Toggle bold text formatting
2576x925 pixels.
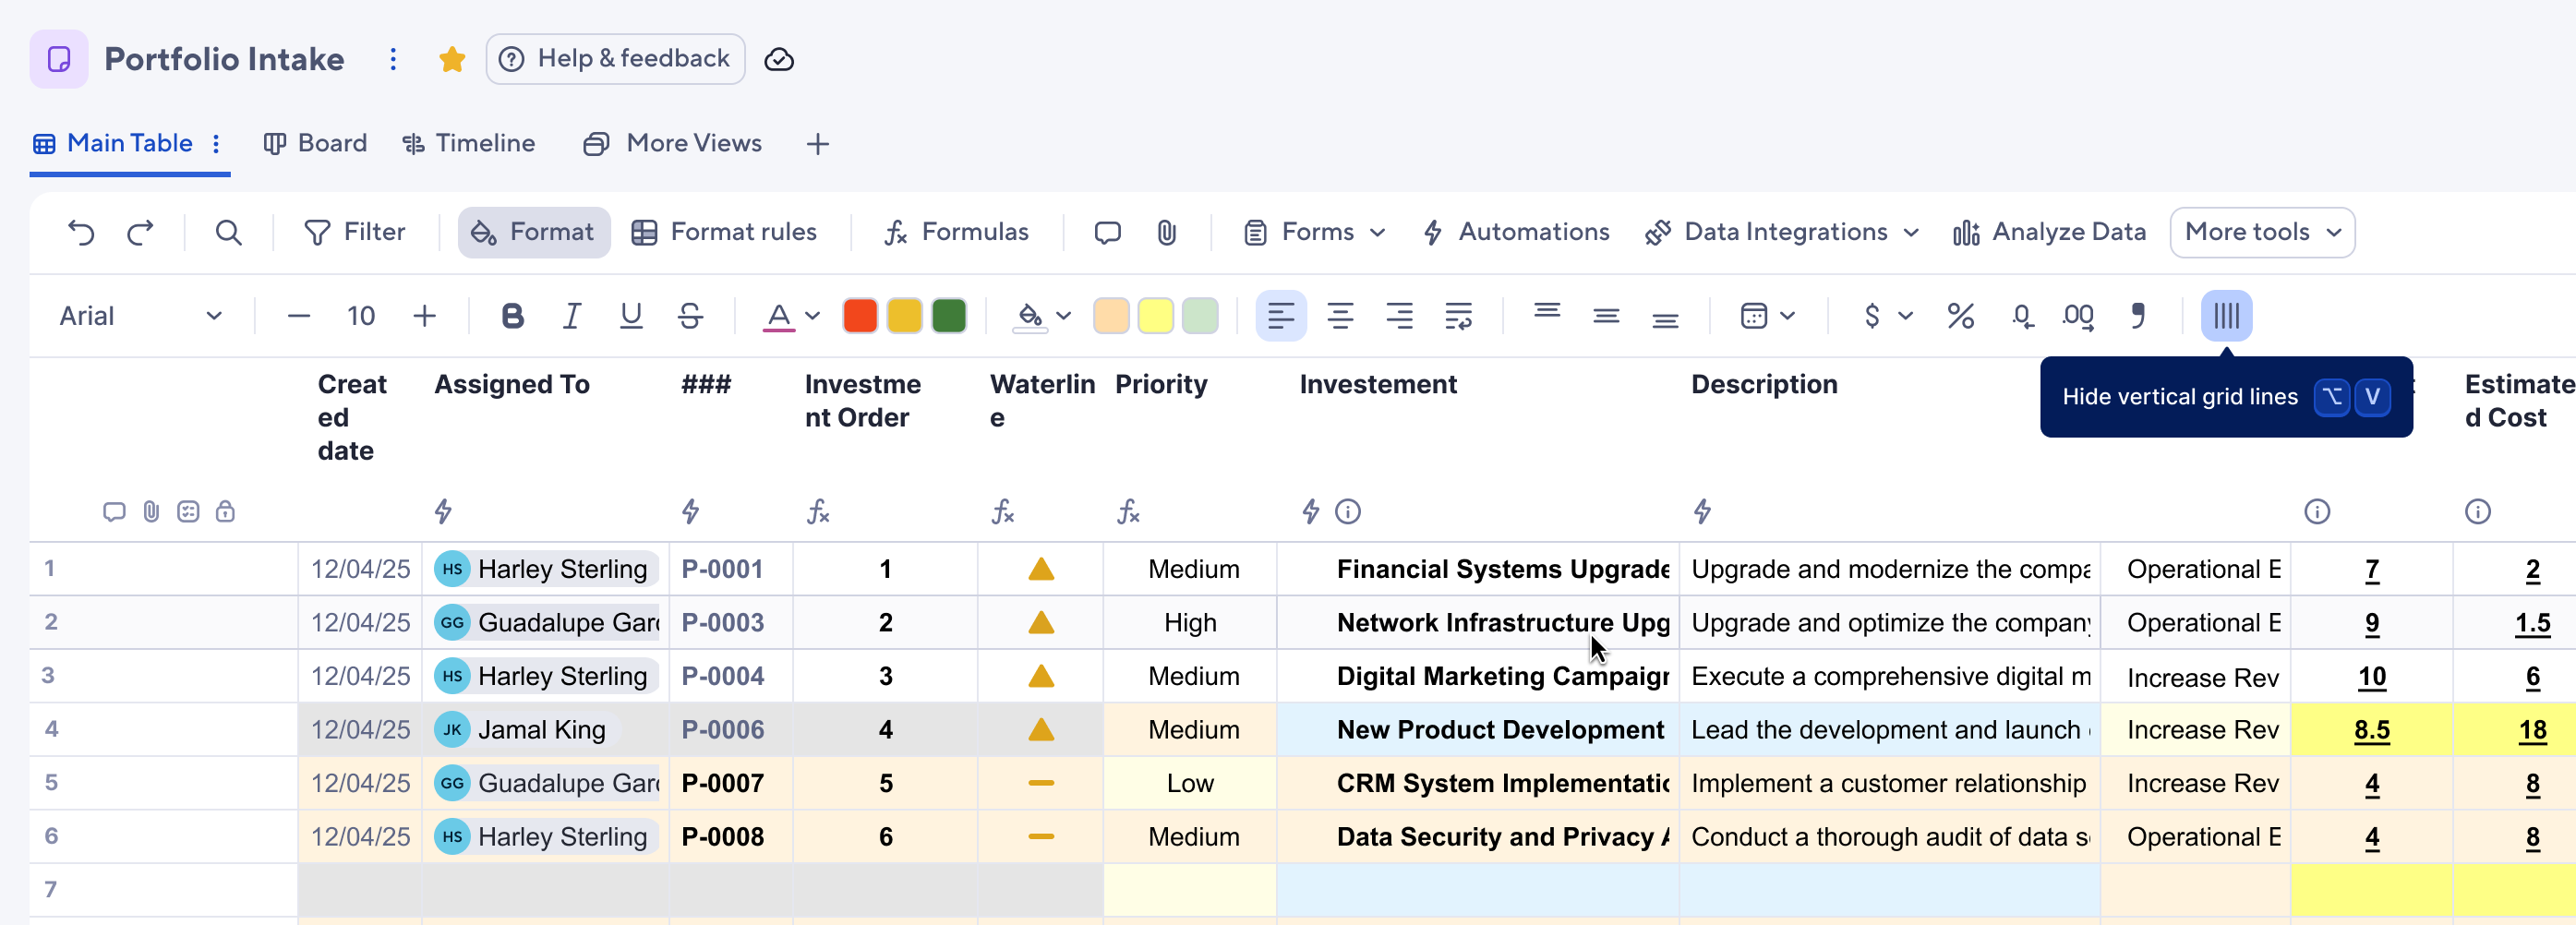(x=512, y=317)
